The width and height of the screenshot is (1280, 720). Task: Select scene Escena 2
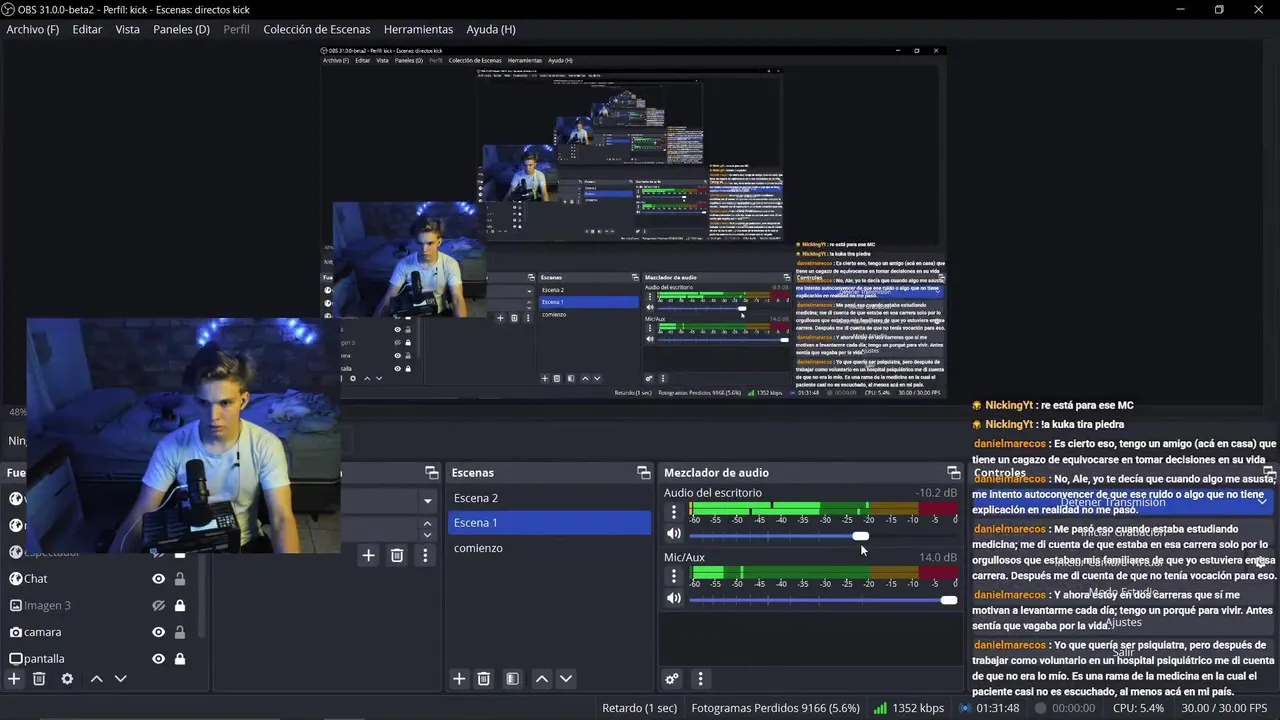point(548,498)
